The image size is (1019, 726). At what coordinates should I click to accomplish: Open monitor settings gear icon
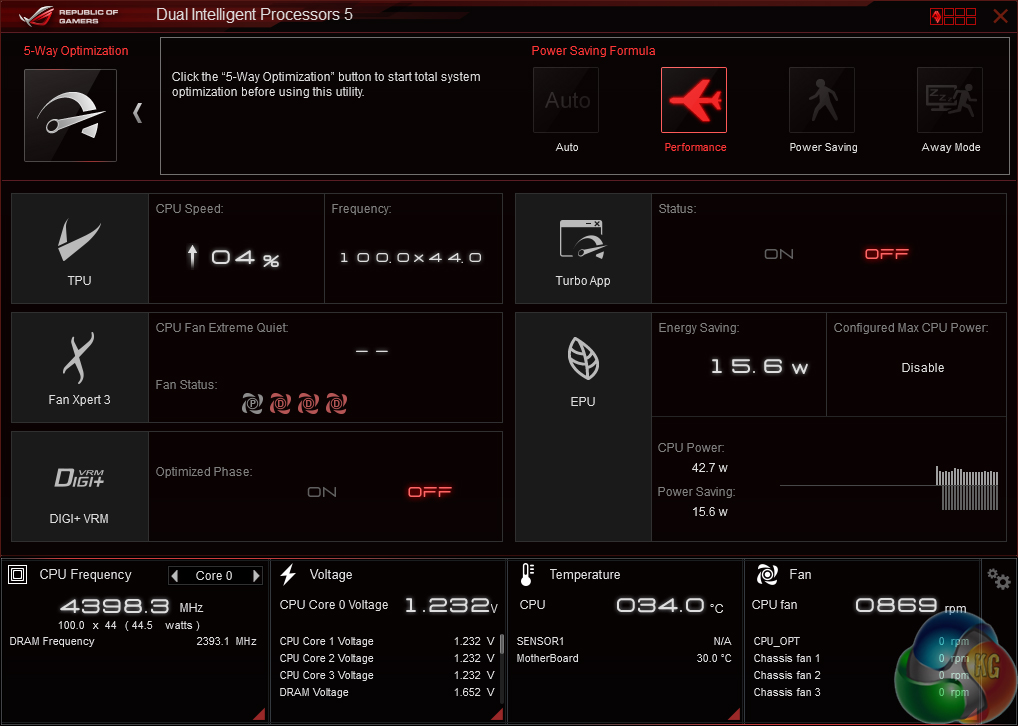pos(998,578)
